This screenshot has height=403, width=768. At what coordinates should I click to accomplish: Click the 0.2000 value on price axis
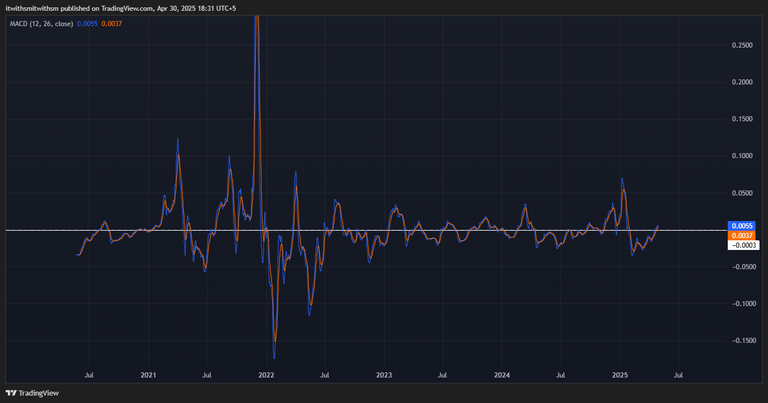(742, 82)
